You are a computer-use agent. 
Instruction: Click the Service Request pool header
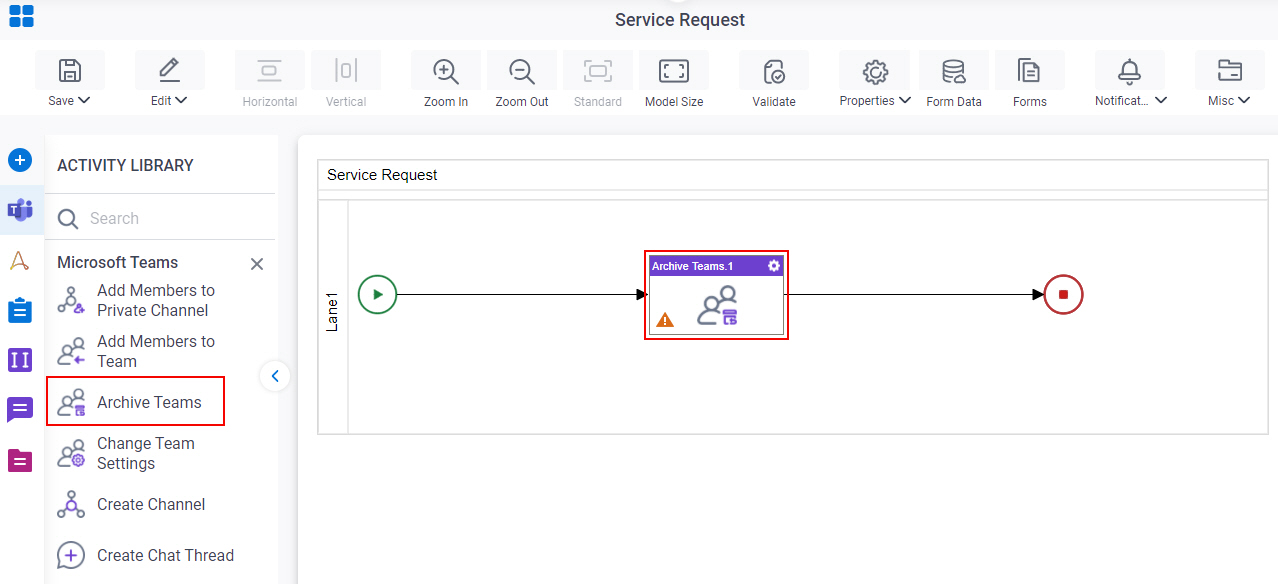pyautogui.click(x=793, y=174)
